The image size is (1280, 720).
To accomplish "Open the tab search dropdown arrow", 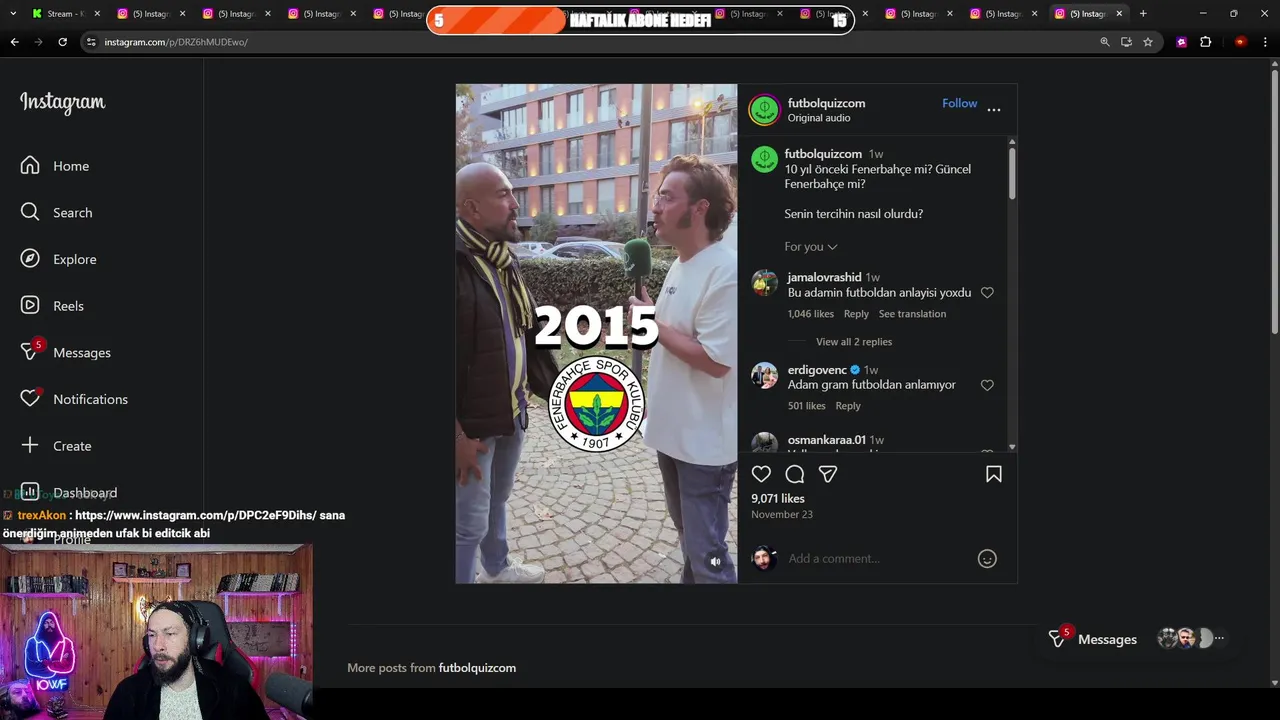I will coord(13,14).
